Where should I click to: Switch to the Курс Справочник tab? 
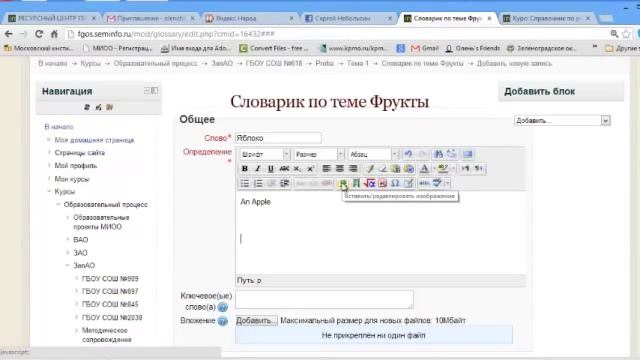coord(546,18)
